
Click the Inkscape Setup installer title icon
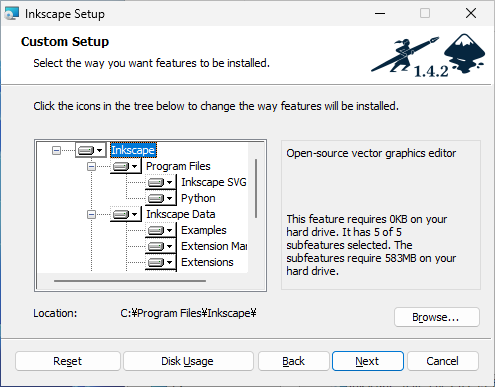coord(12,14)
